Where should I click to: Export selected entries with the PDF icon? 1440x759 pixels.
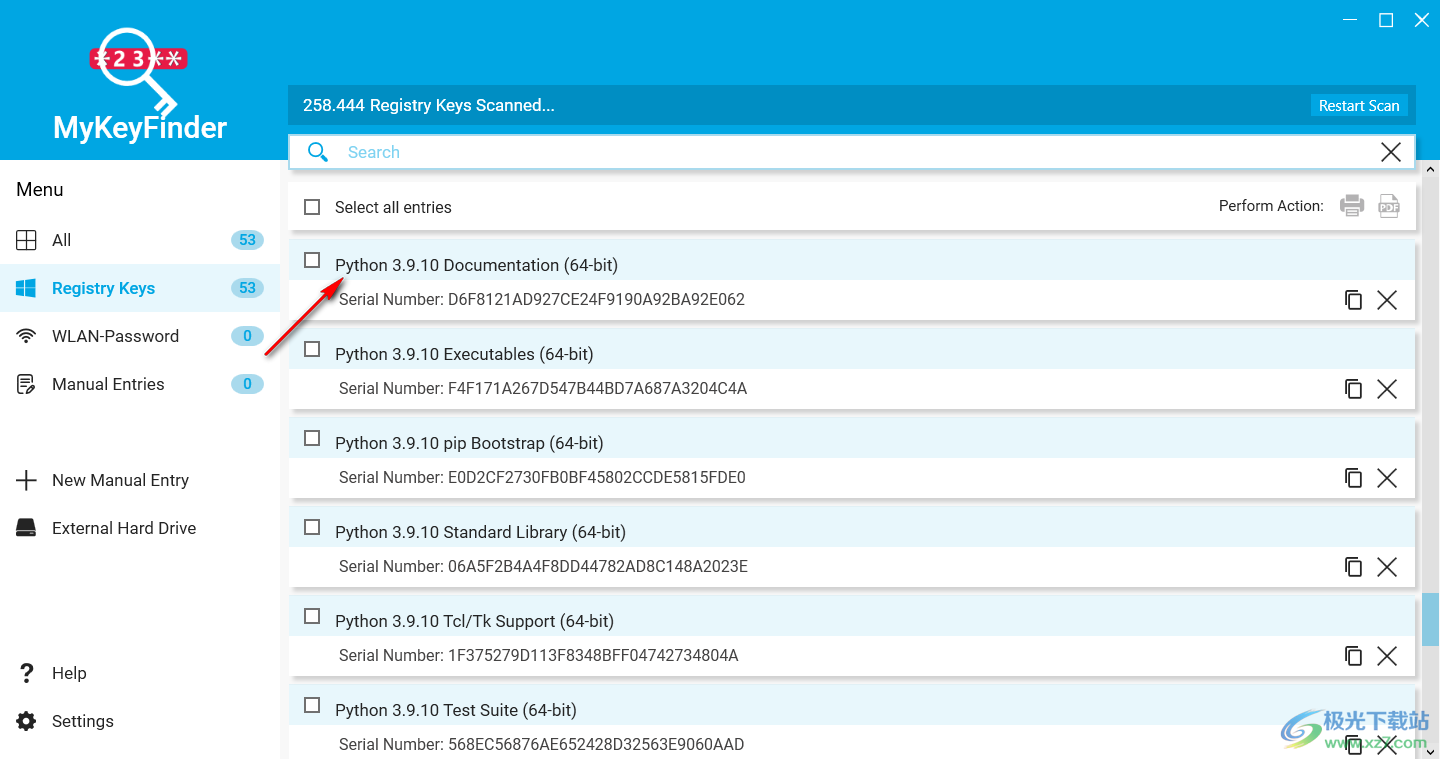click(x=1389, y=206)
